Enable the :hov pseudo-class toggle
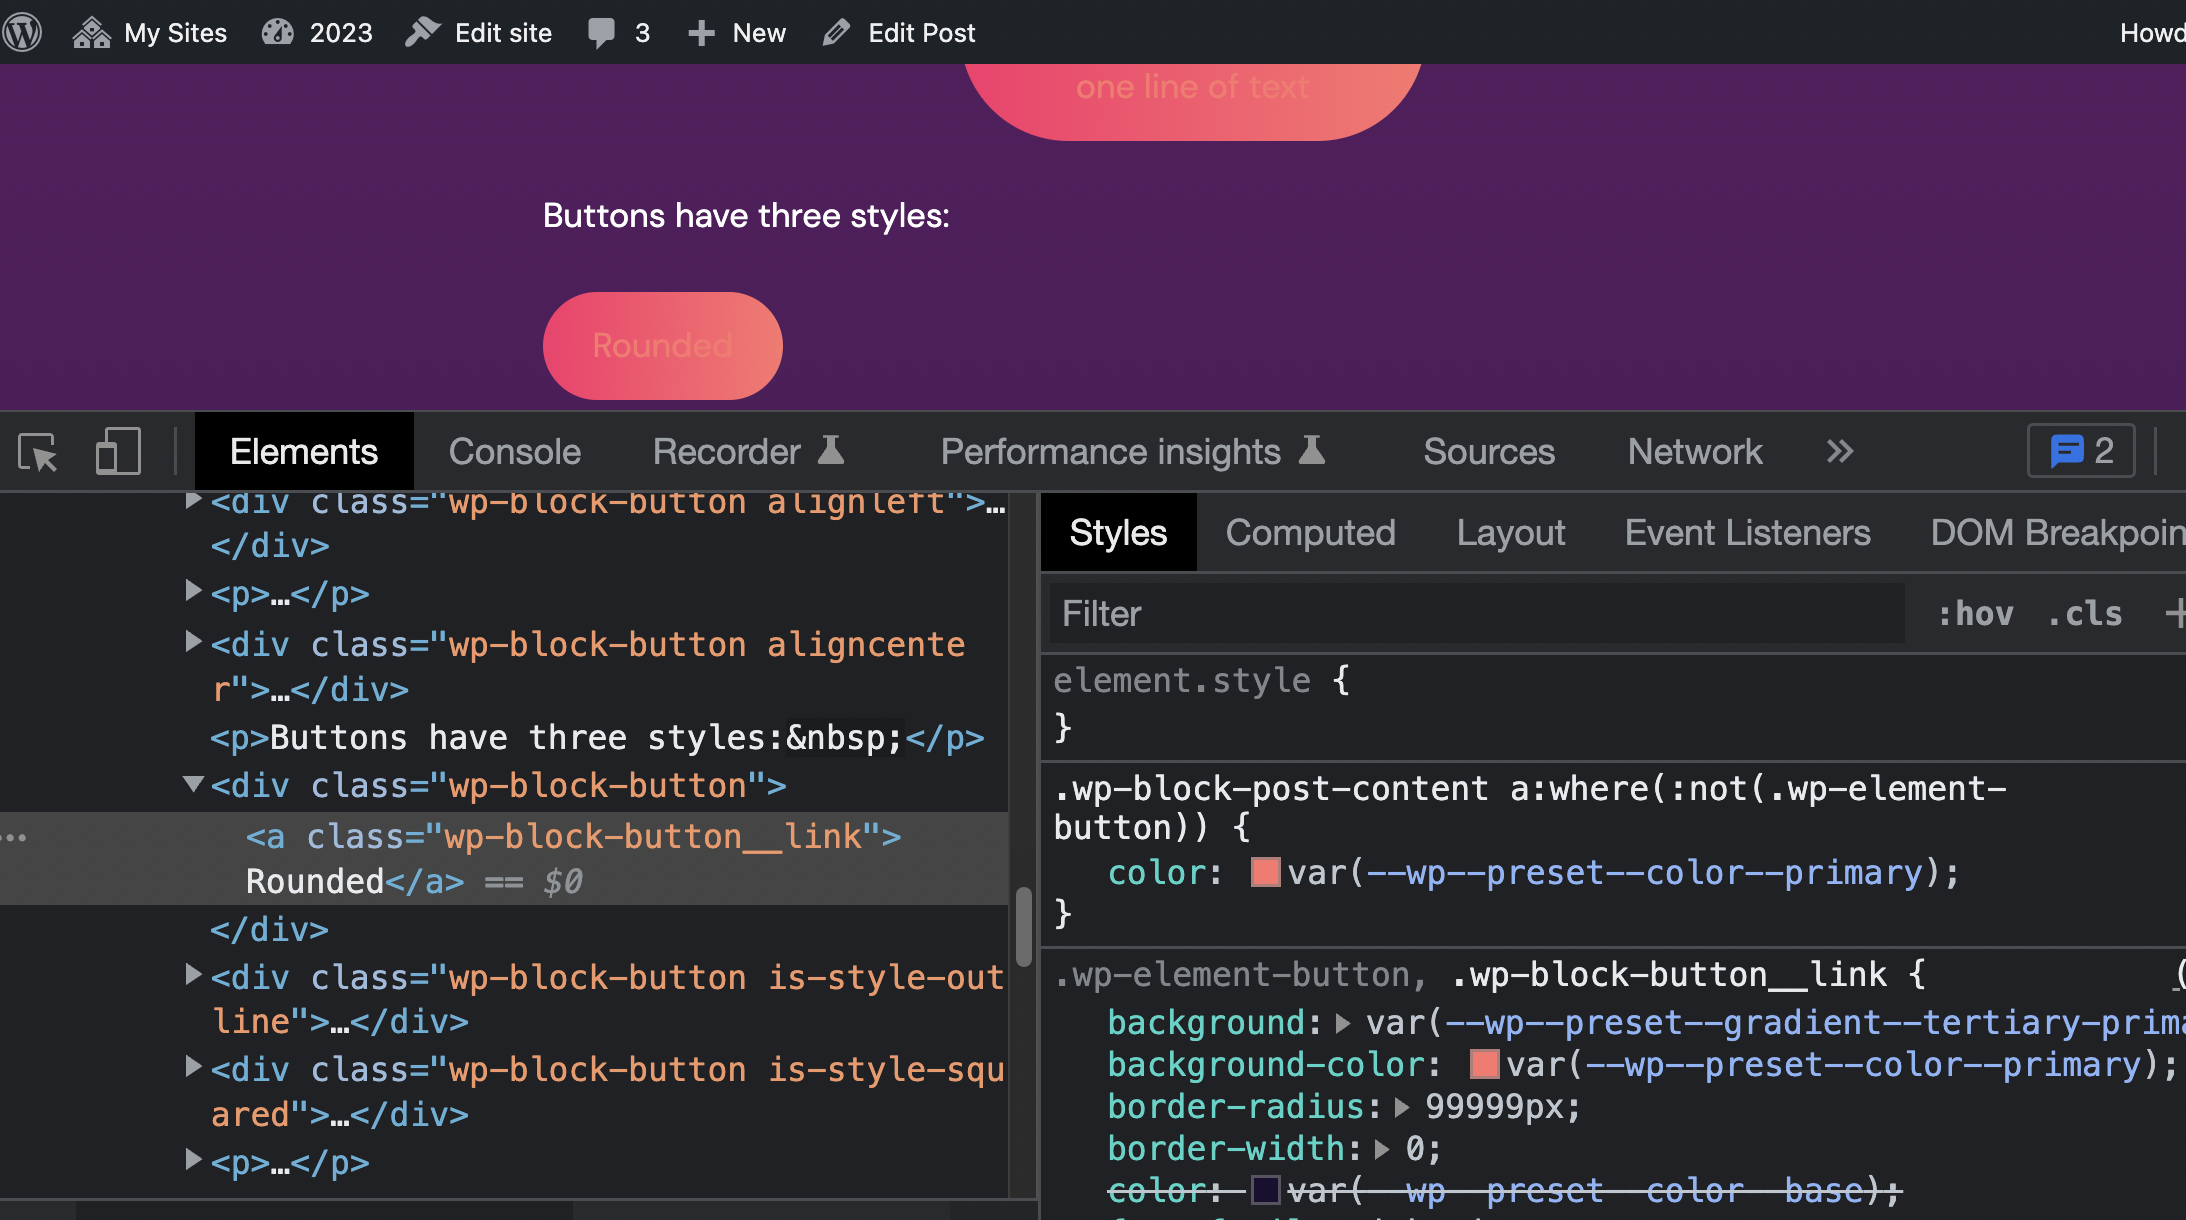2186x1220 pixels. 1975,613
